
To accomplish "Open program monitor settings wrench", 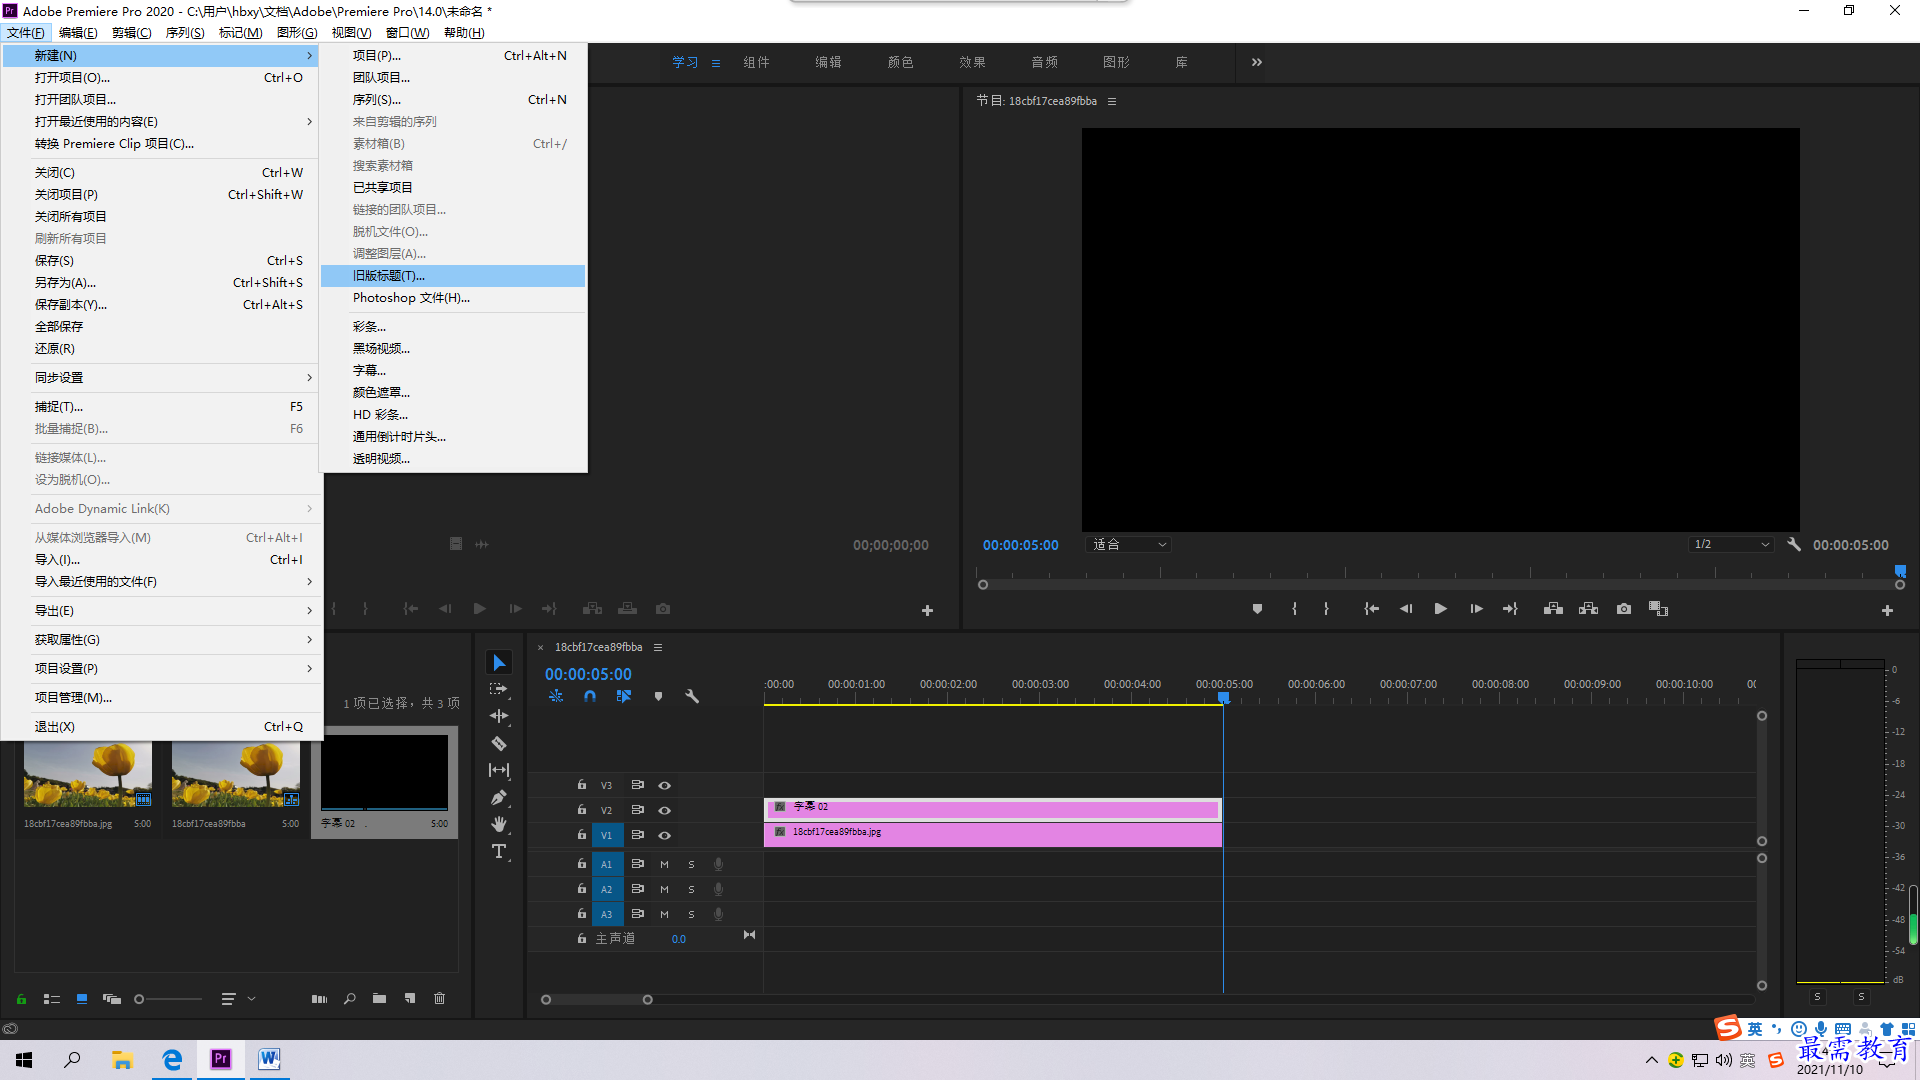I will (x=1794, y=545).
